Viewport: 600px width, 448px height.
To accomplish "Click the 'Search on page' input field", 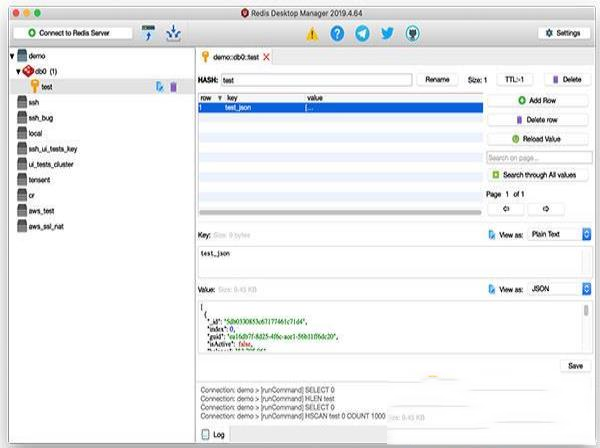I will 539,157.
